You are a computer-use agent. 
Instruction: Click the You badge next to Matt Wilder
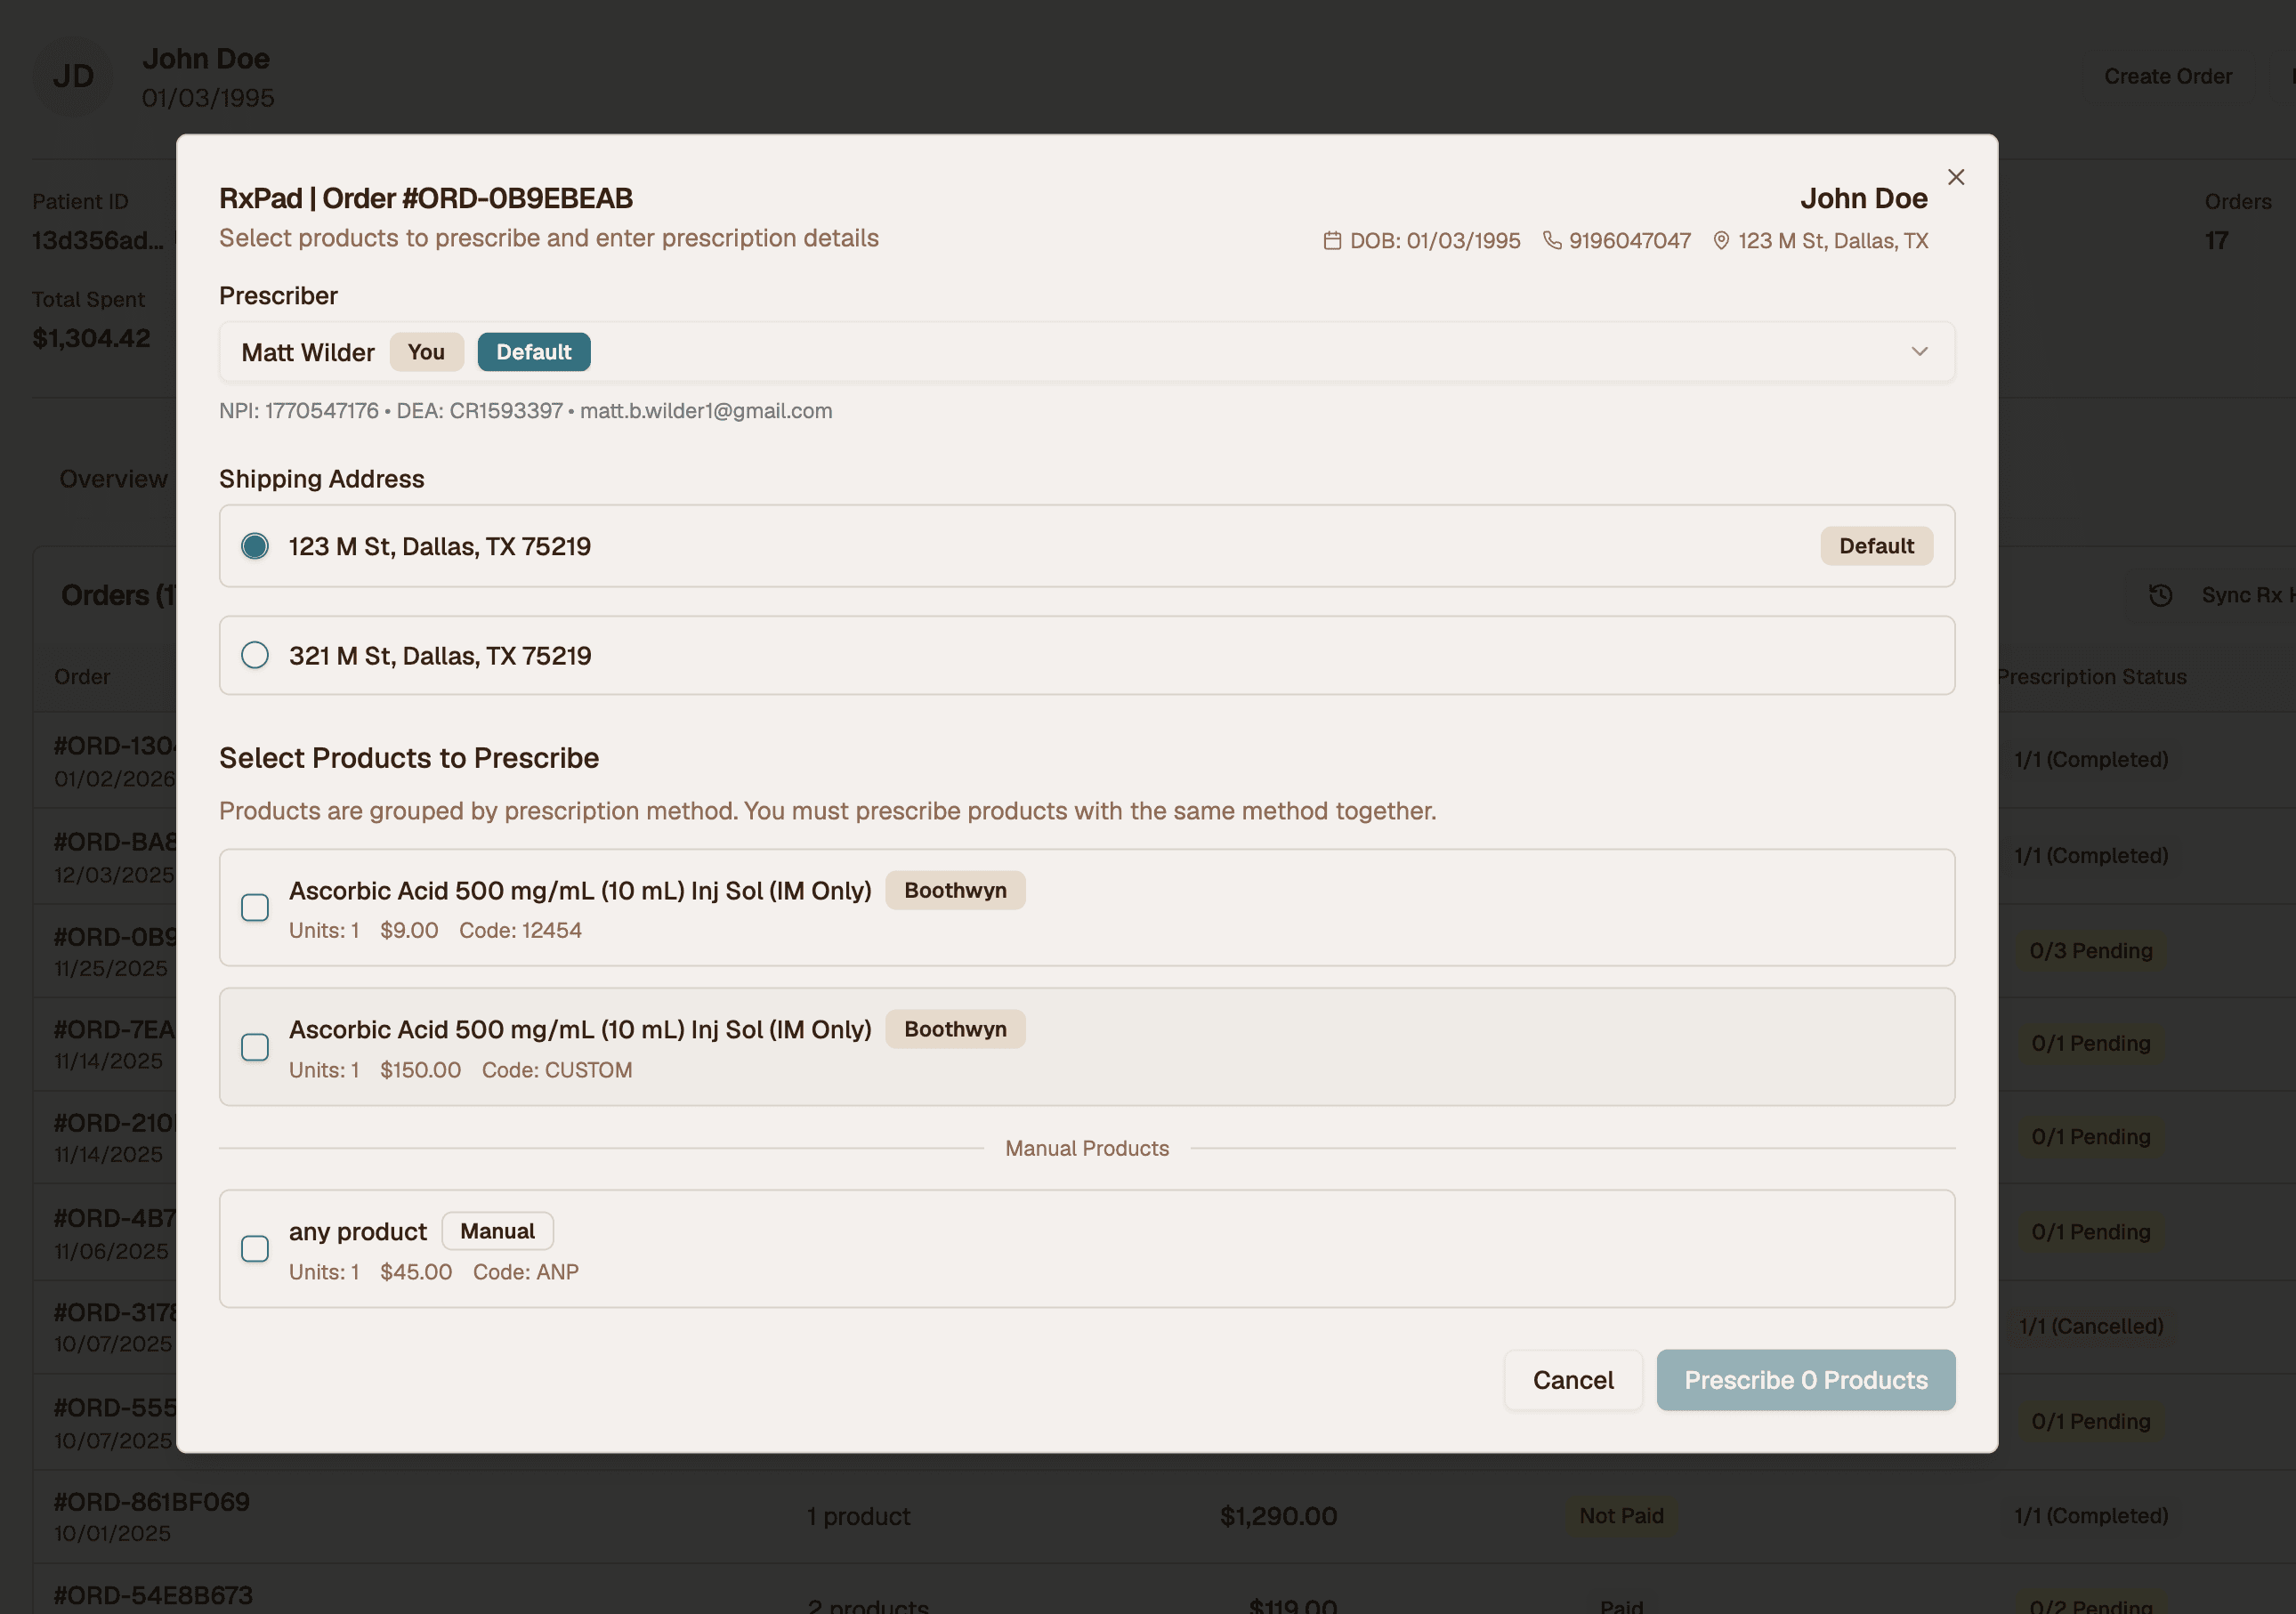[426, 351]
